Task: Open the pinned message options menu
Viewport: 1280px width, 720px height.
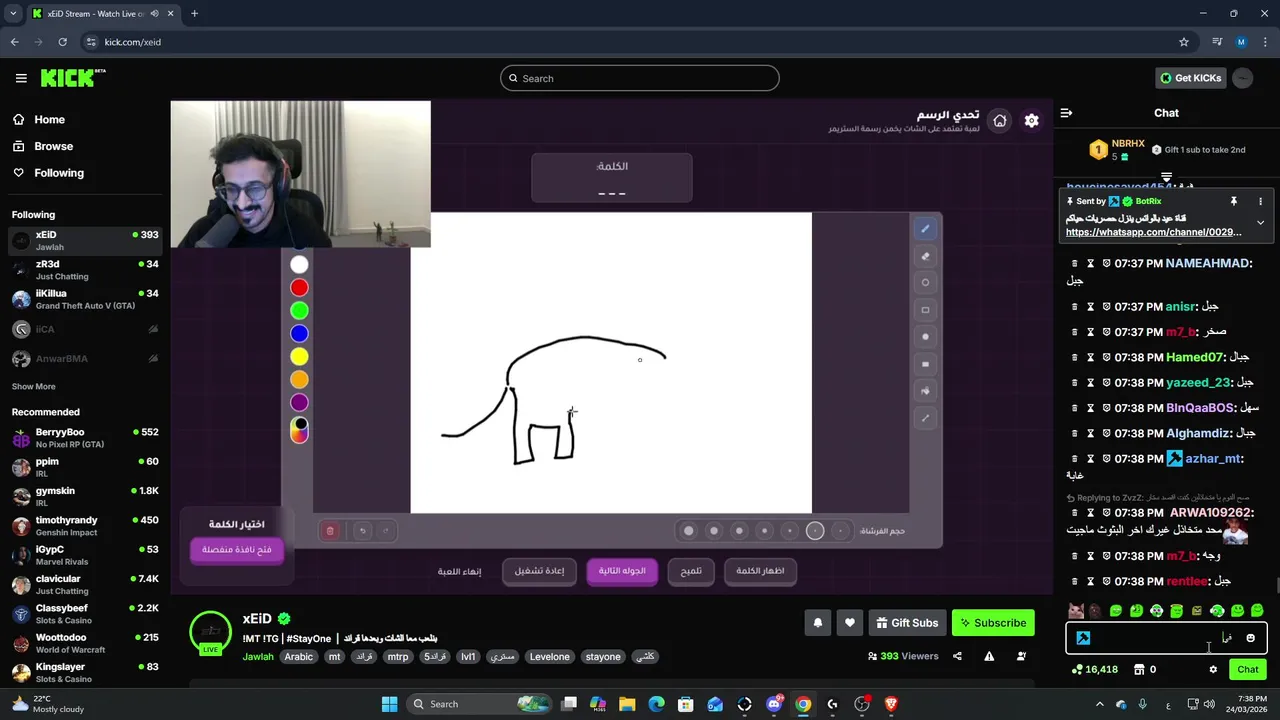Action: (x=1260, y=201)
